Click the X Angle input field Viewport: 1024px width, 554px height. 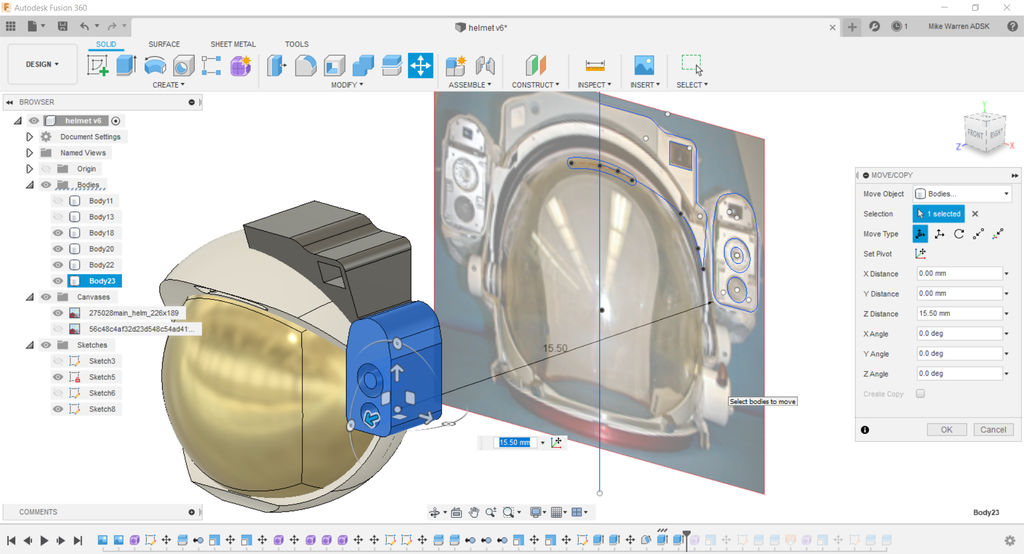tap(959, 333)
